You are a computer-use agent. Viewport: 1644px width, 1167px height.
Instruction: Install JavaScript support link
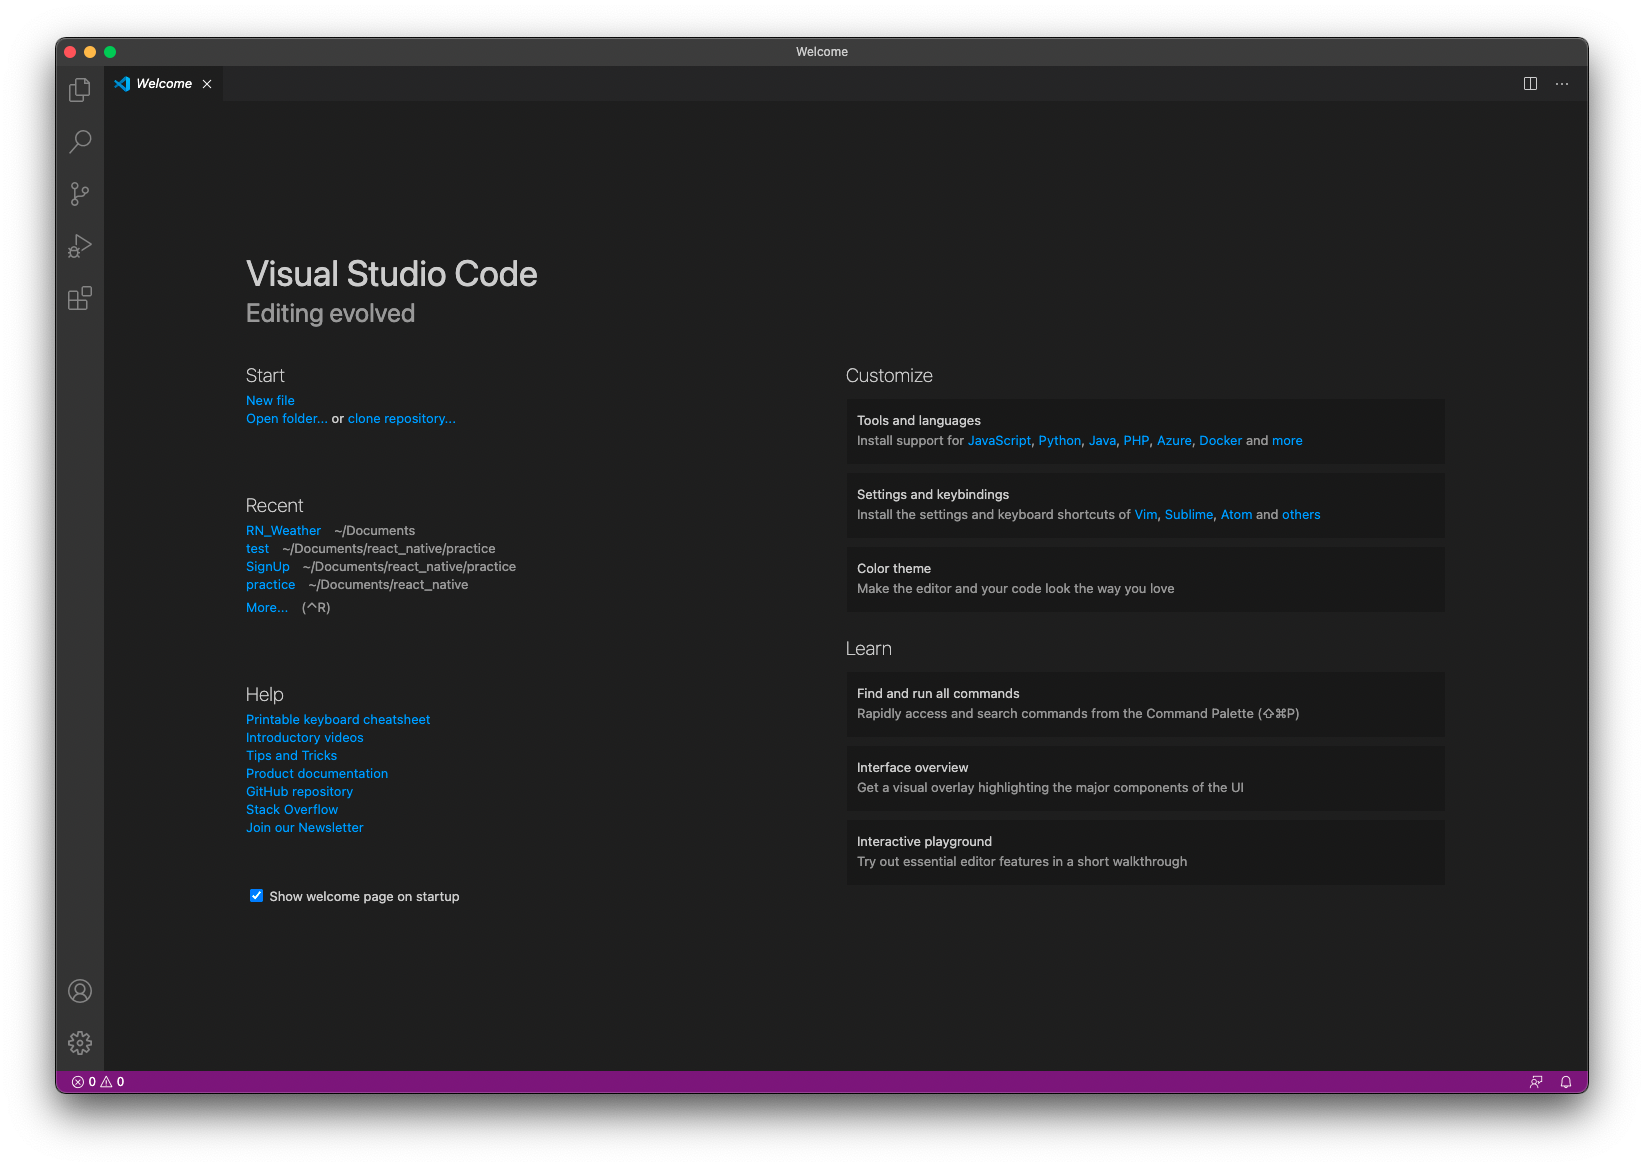999,441
